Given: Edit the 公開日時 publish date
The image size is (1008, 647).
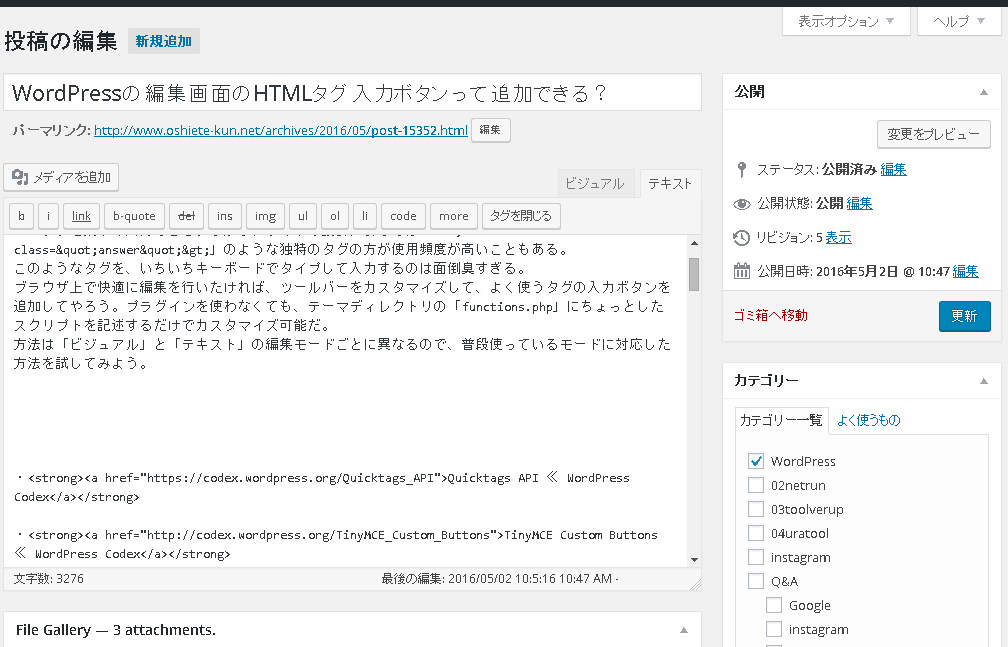Looking at the screenshot, I should pyautogui.click(x=966, y=271).
